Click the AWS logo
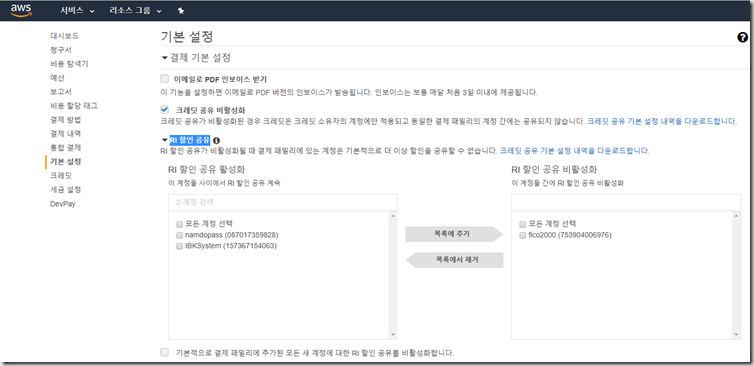The height and width of the screenshot is (366, 754). coord(22,10)
